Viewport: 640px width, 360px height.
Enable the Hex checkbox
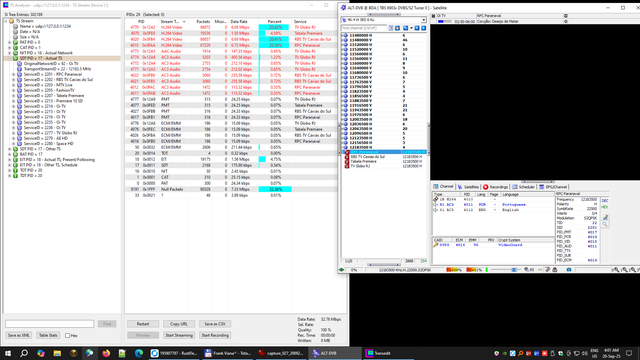[67, 336]
